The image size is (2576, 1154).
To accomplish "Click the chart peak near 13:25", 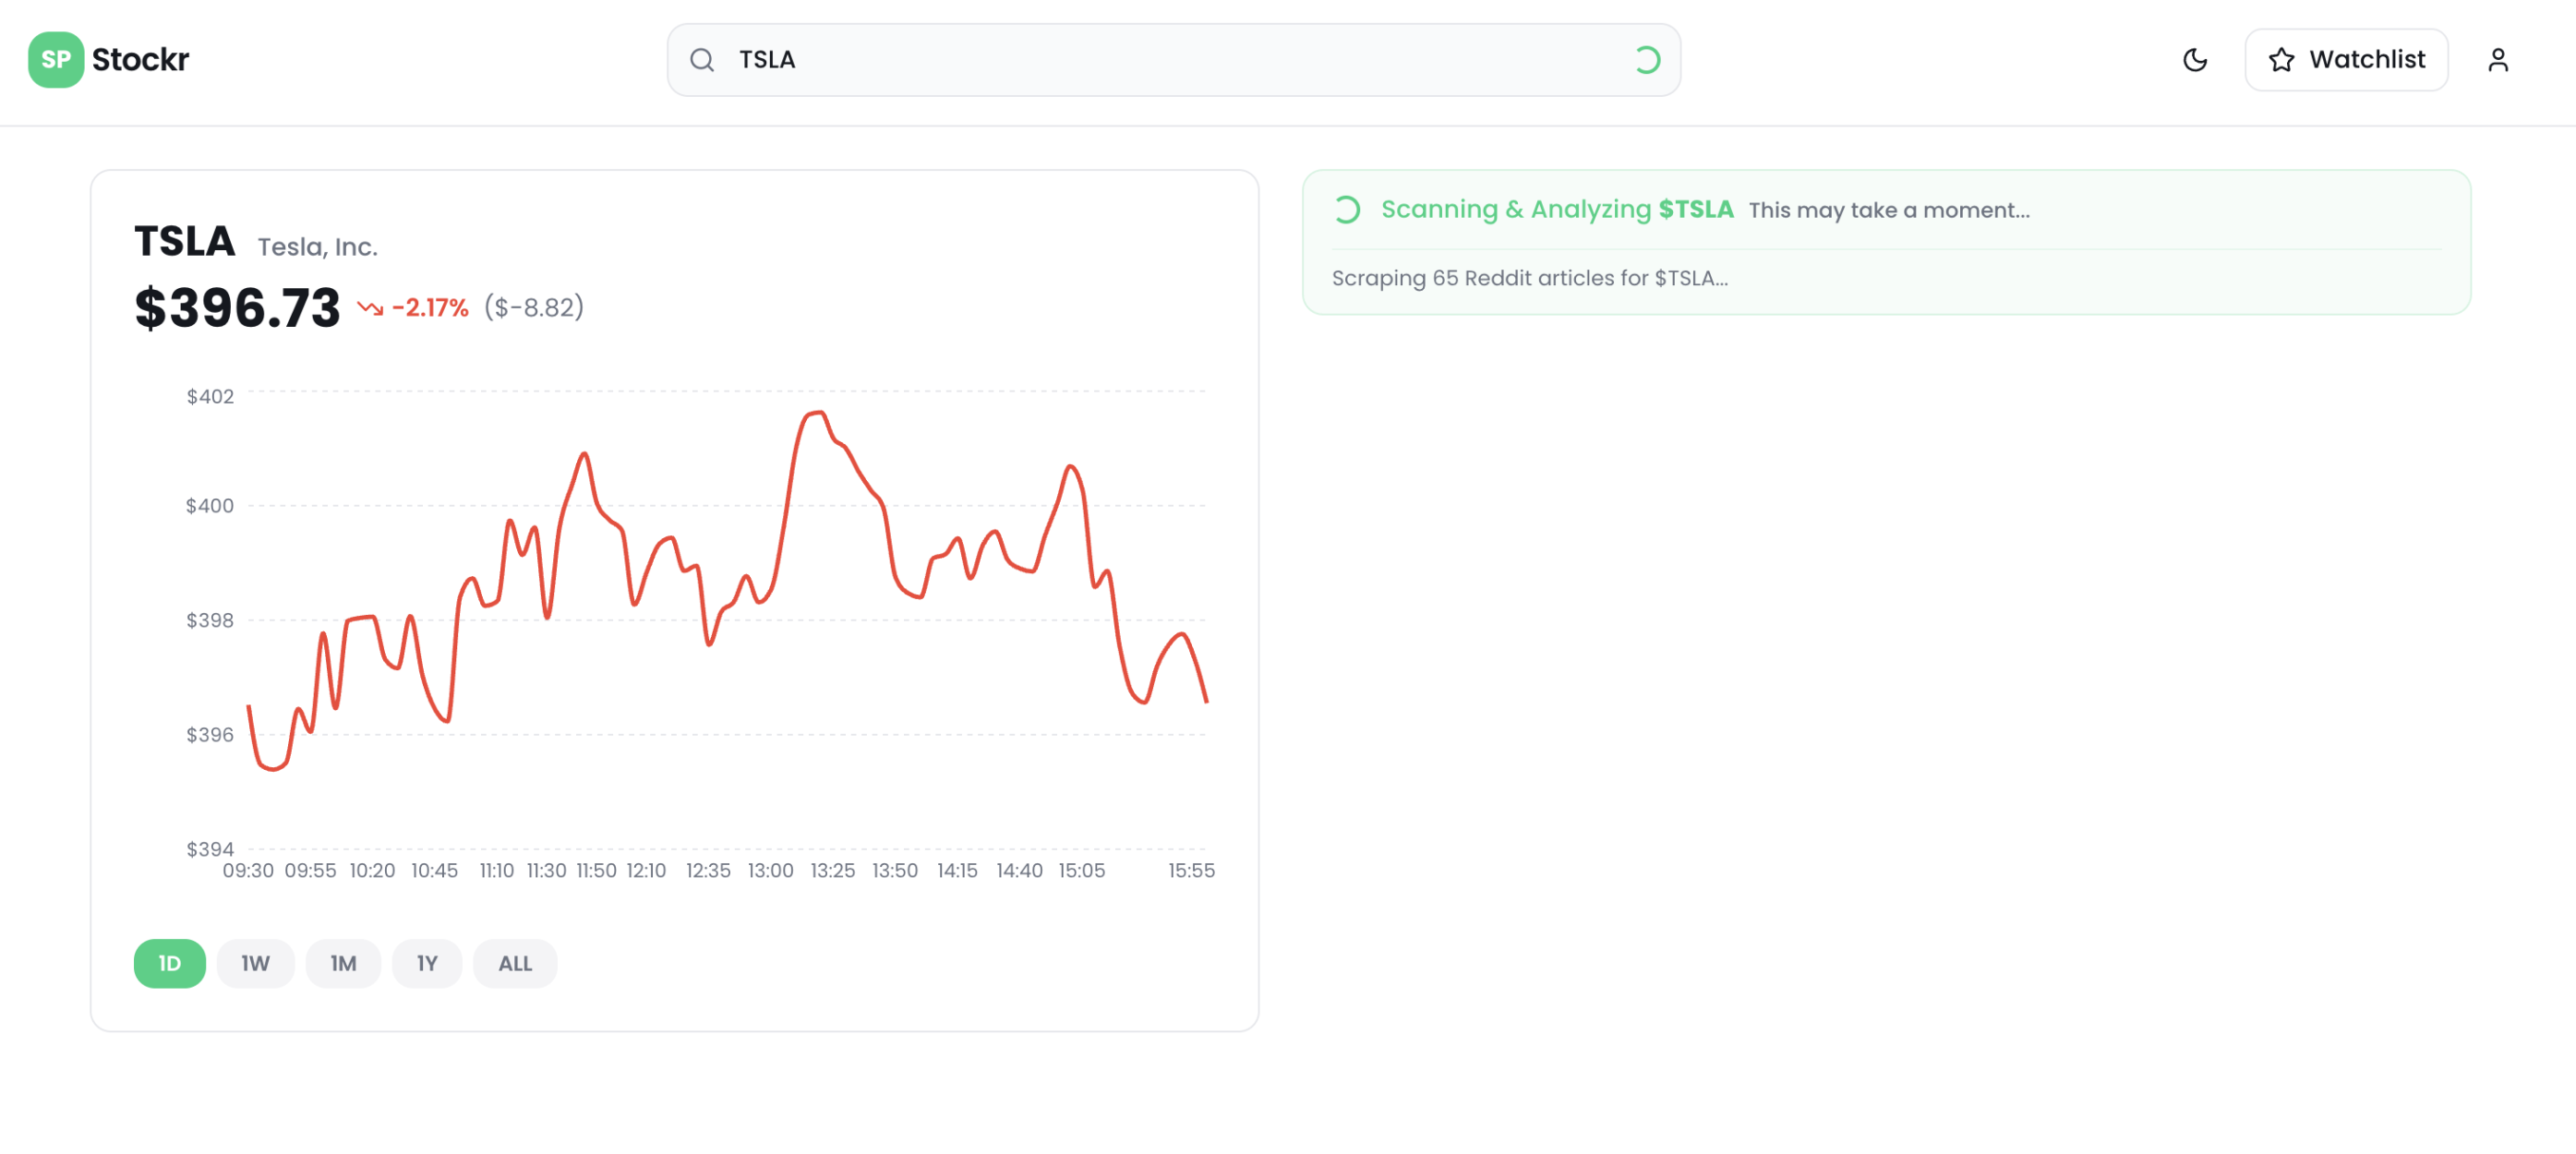I will [818, 412].
